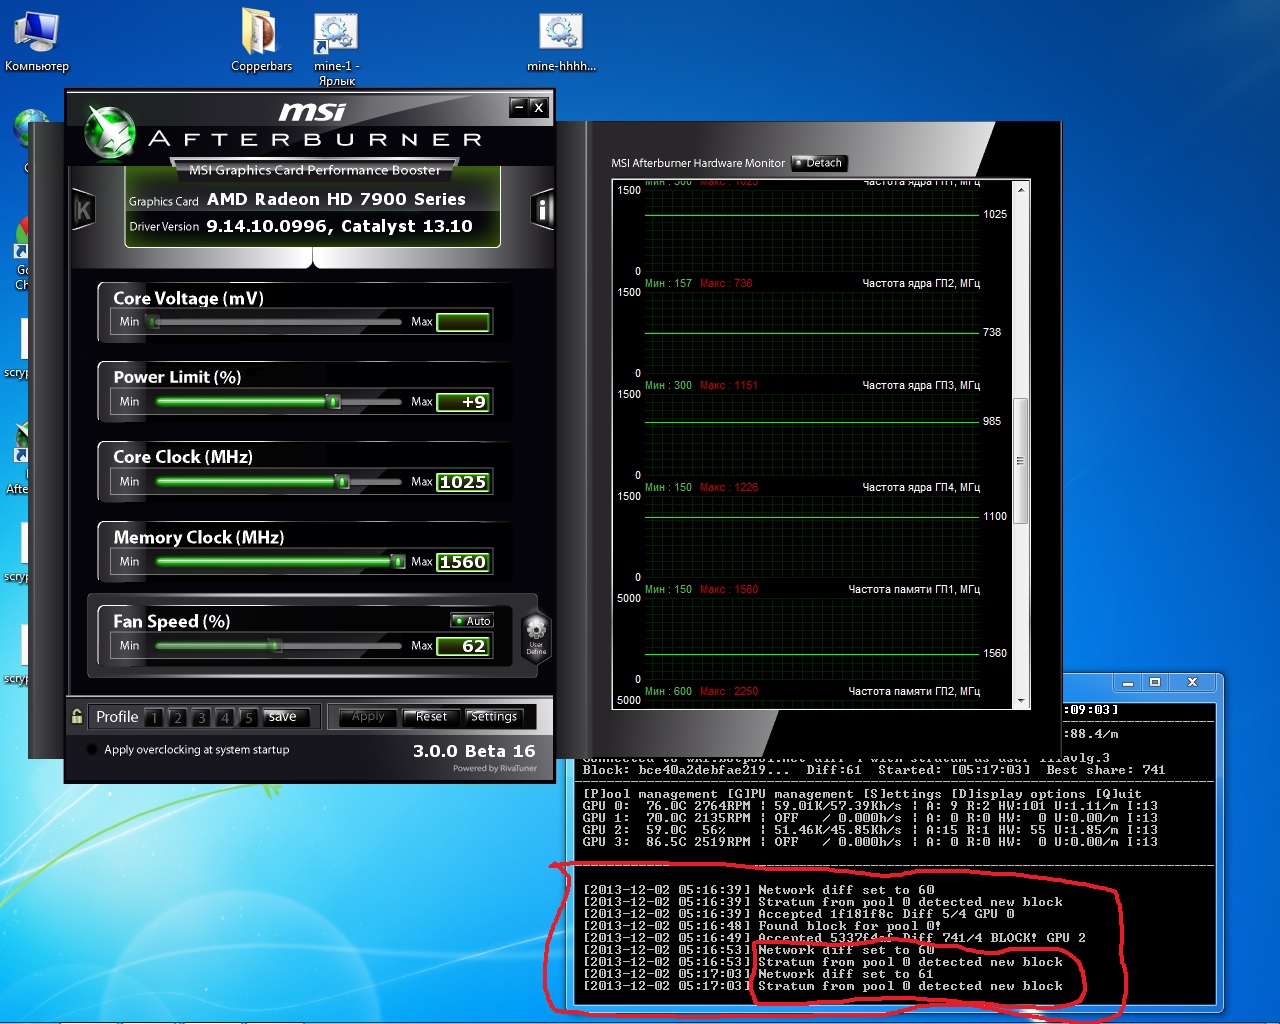Click the Core Clock 1025 value field
The width and height of the screenshot is (1280, 1024).
click(x=463, y=482)
